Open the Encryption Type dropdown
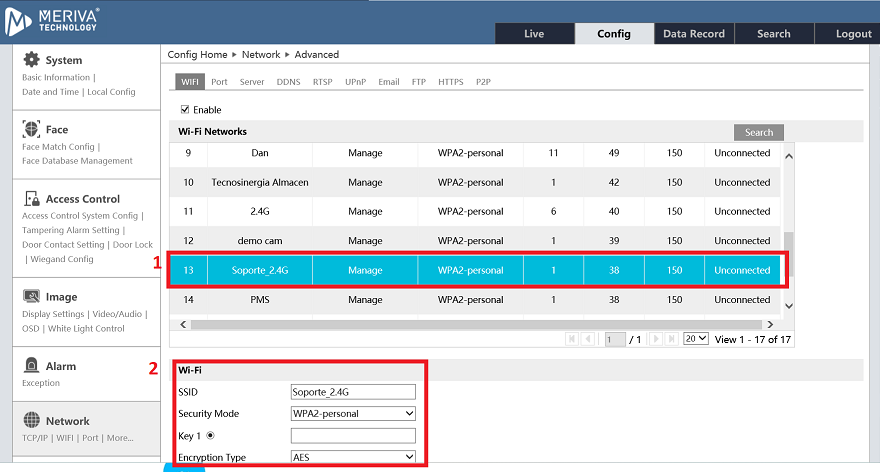 [352, 457]
